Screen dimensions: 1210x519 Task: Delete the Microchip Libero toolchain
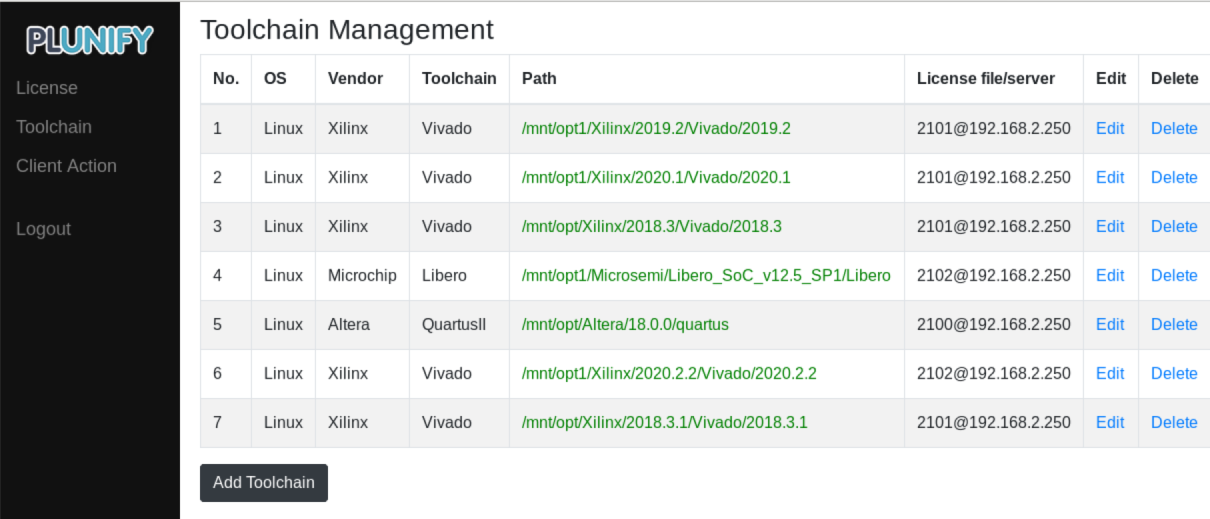pos(1174,275)
